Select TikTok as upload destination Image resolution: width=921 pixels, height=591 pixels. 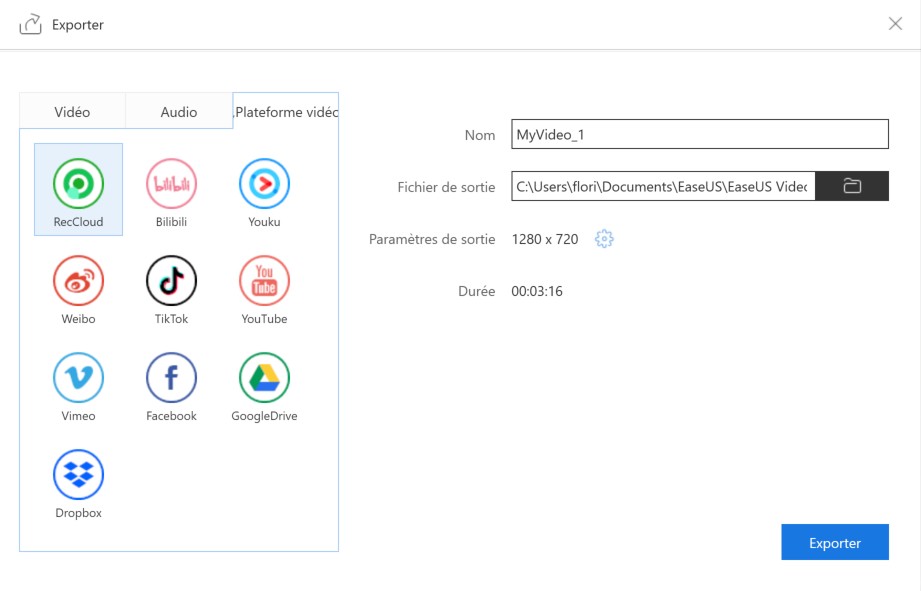tap(171, 281)
